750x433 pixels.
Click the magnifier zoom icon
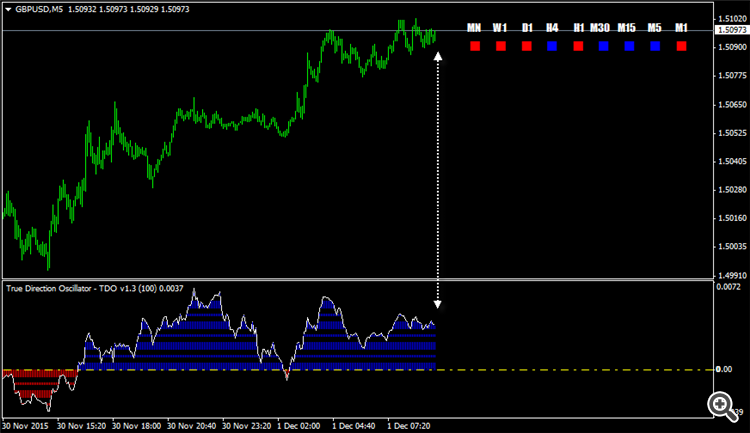pos(722,406)
